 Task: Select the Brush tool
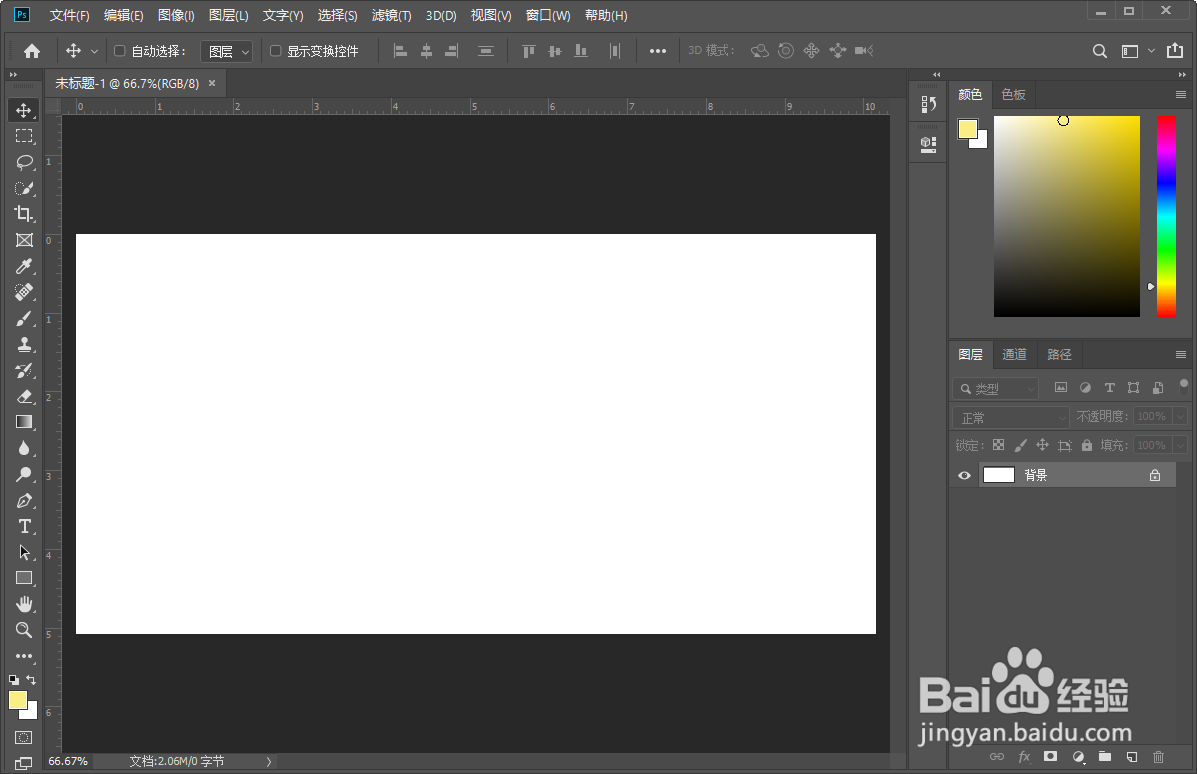(24, 318)
